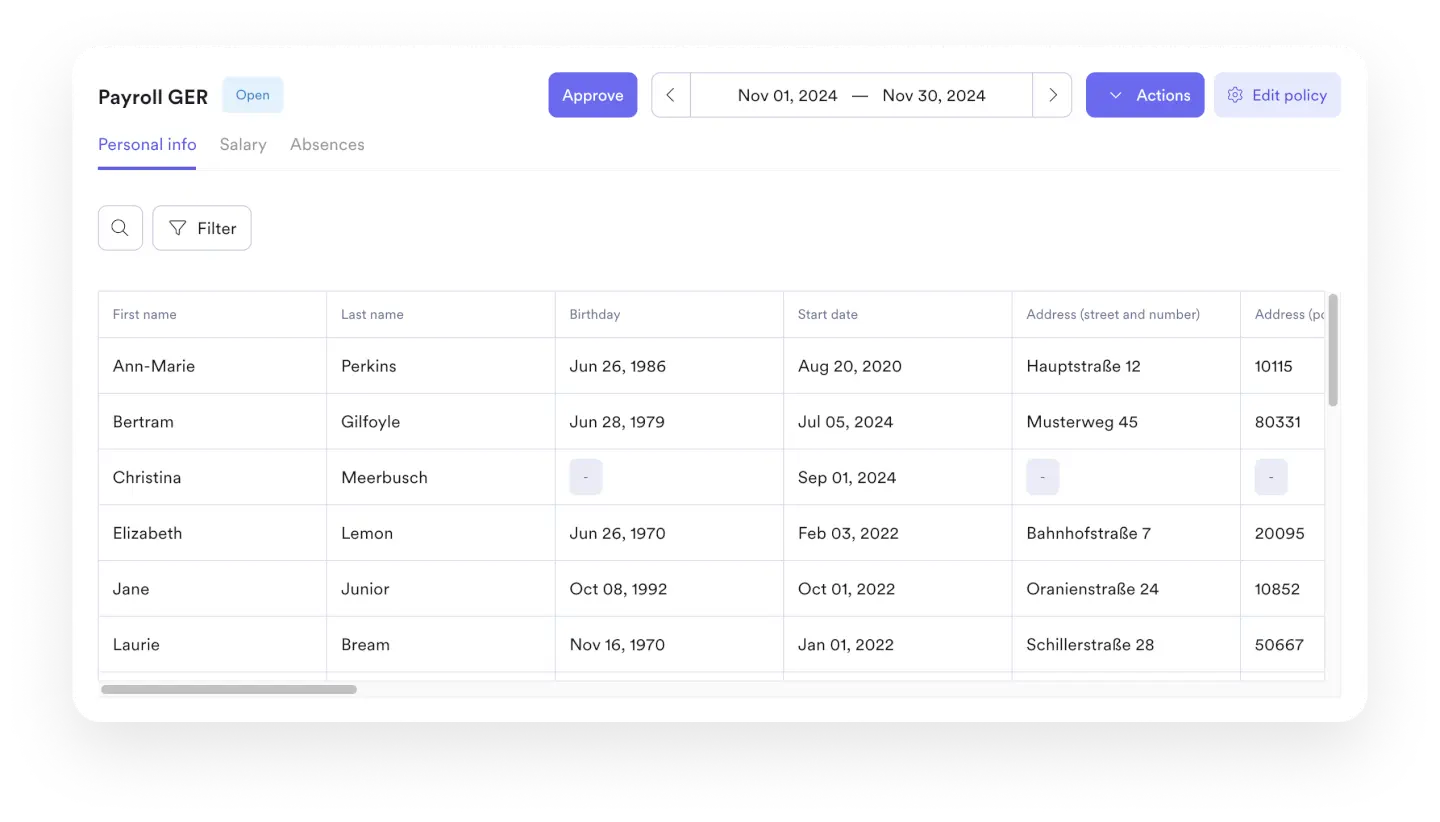Select the Meerbusch last name cell
Viewport: 1440px width, 822px height.
tap(441, 477)
